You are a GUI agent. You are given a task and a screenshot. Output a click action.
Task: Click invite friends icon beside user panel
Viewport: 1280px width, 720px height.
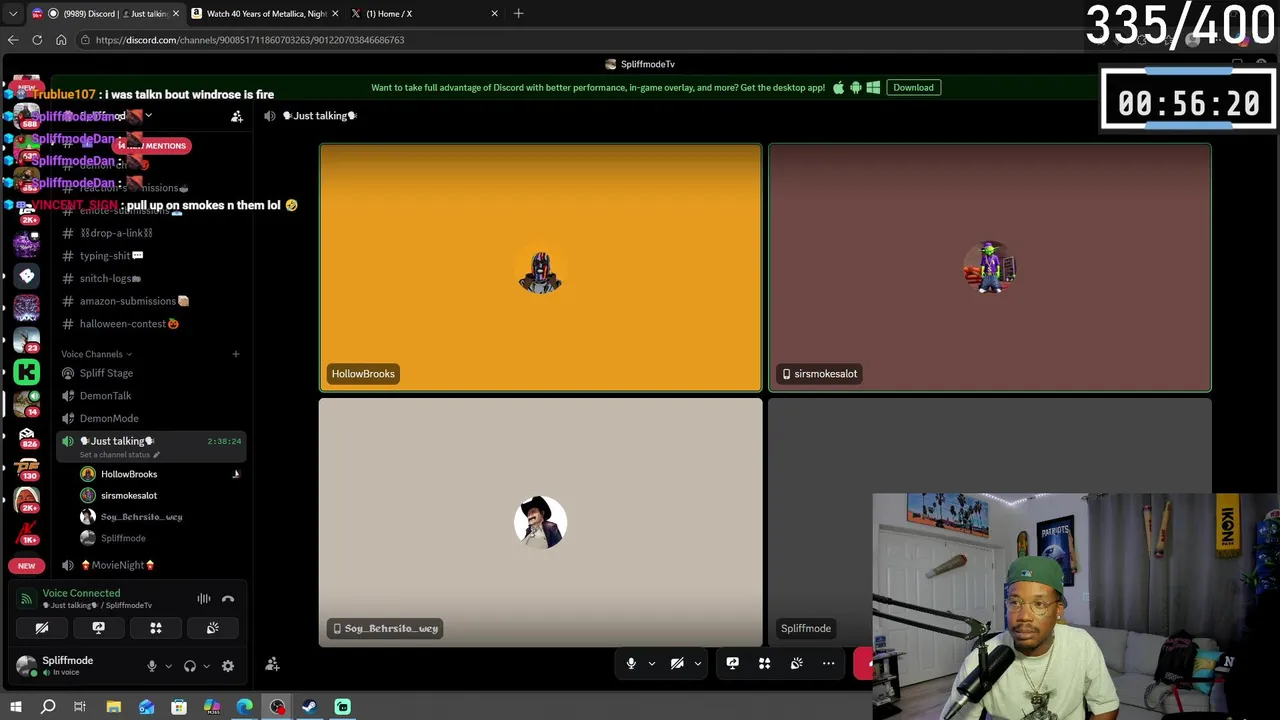(x=272, y=664)
